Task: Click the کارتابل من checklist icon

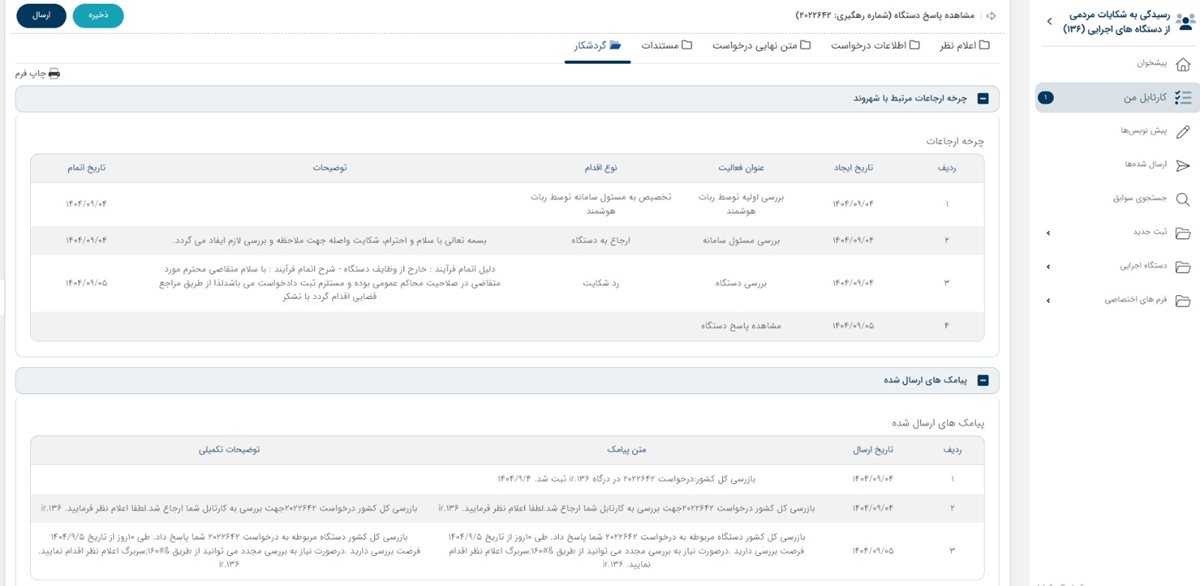Action: 1183,98
